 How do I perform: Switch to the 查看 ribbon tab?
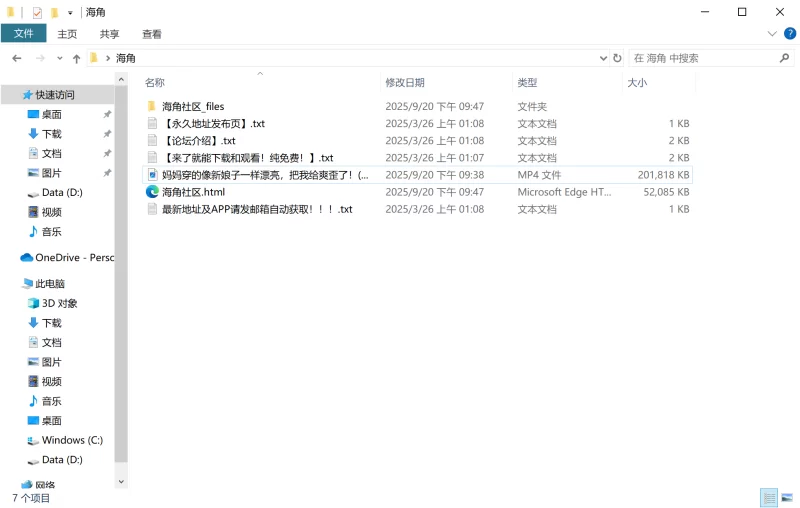[x=152, y=34]
